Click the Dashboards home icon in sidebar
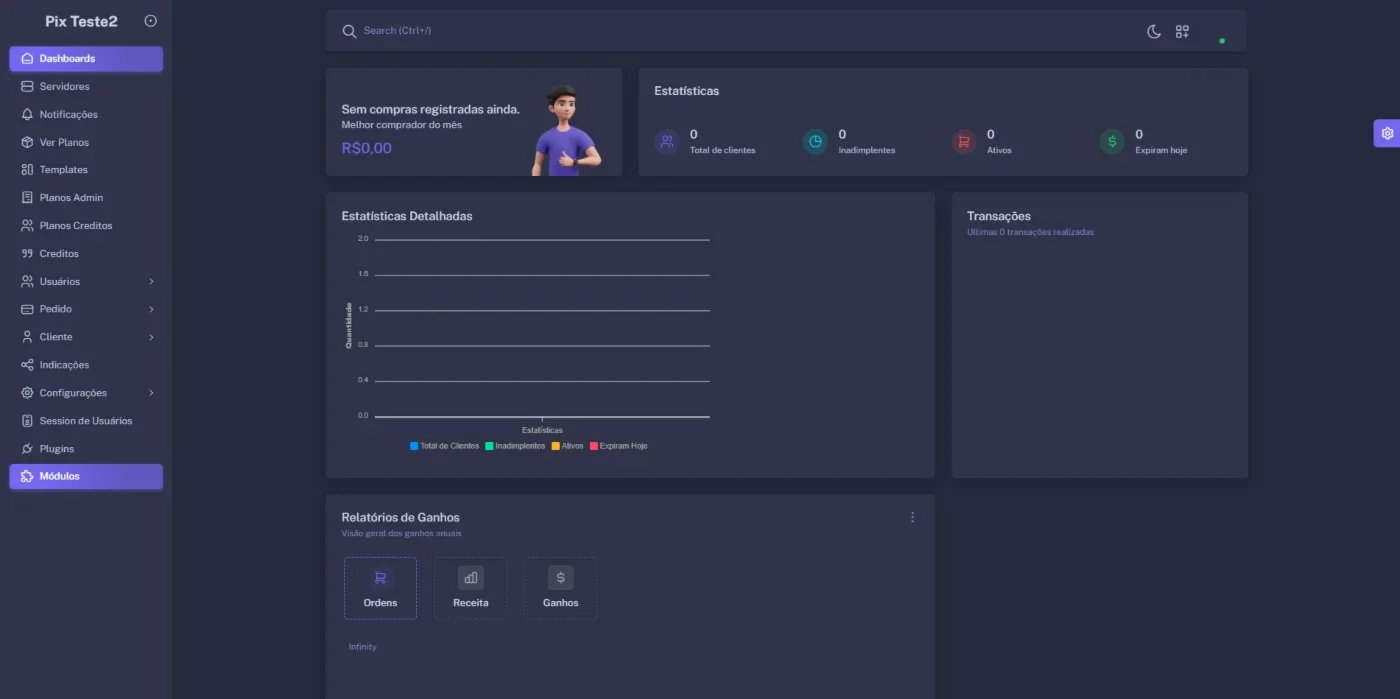 27,59
